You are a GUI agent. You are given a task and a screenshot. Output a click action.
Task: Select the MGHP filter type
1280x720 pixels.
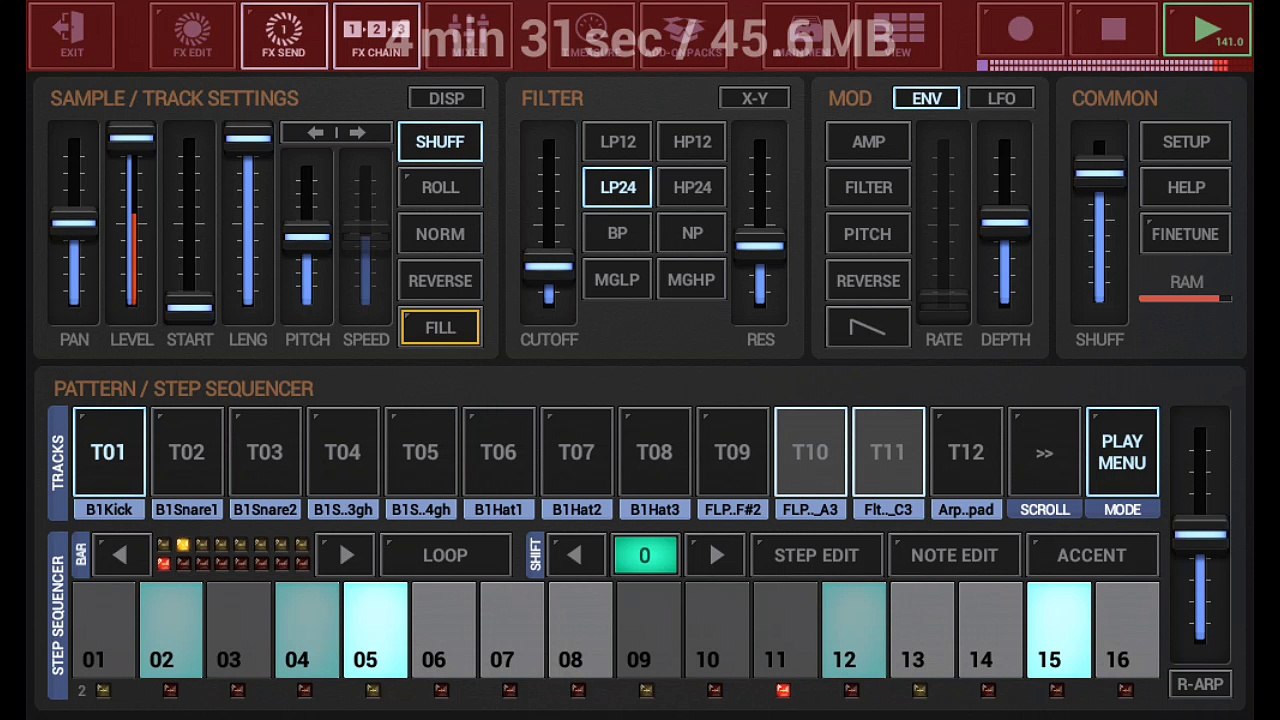click(x=692, y=280)
